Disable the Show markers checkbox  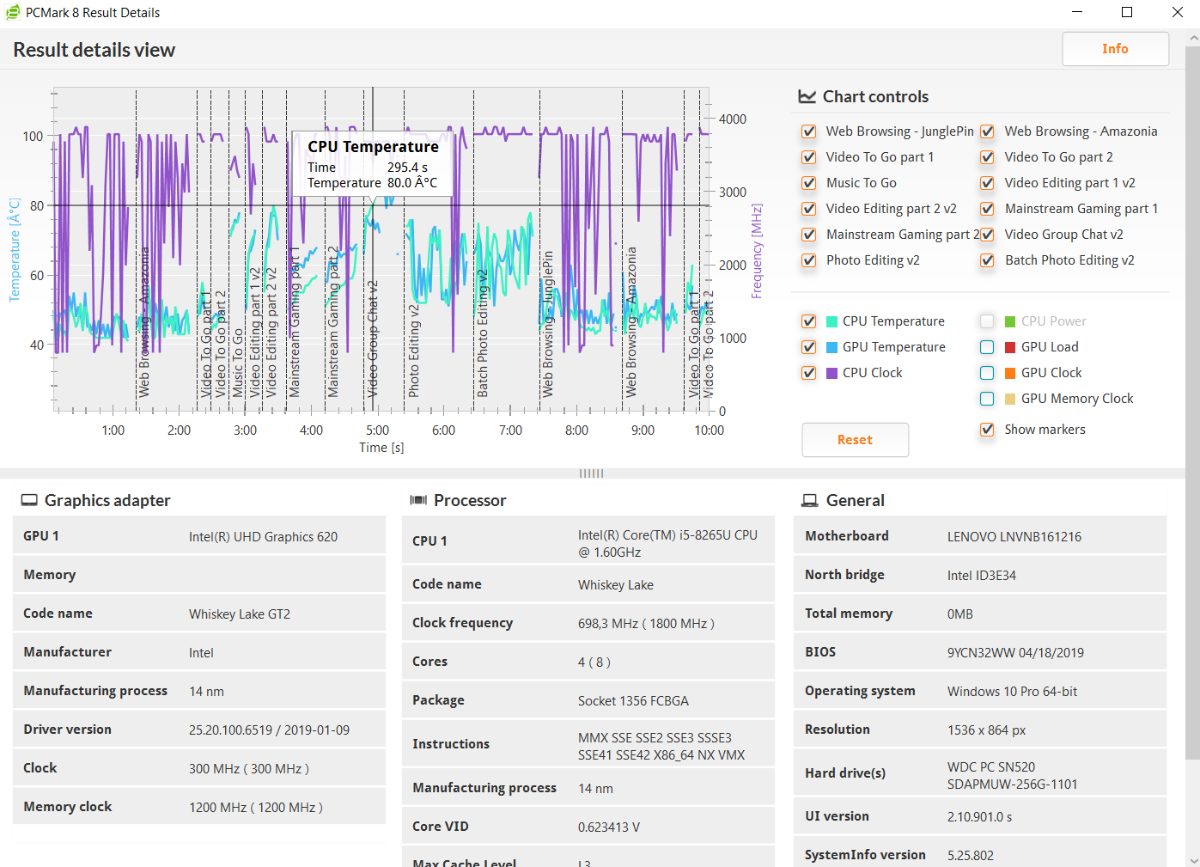987,430
